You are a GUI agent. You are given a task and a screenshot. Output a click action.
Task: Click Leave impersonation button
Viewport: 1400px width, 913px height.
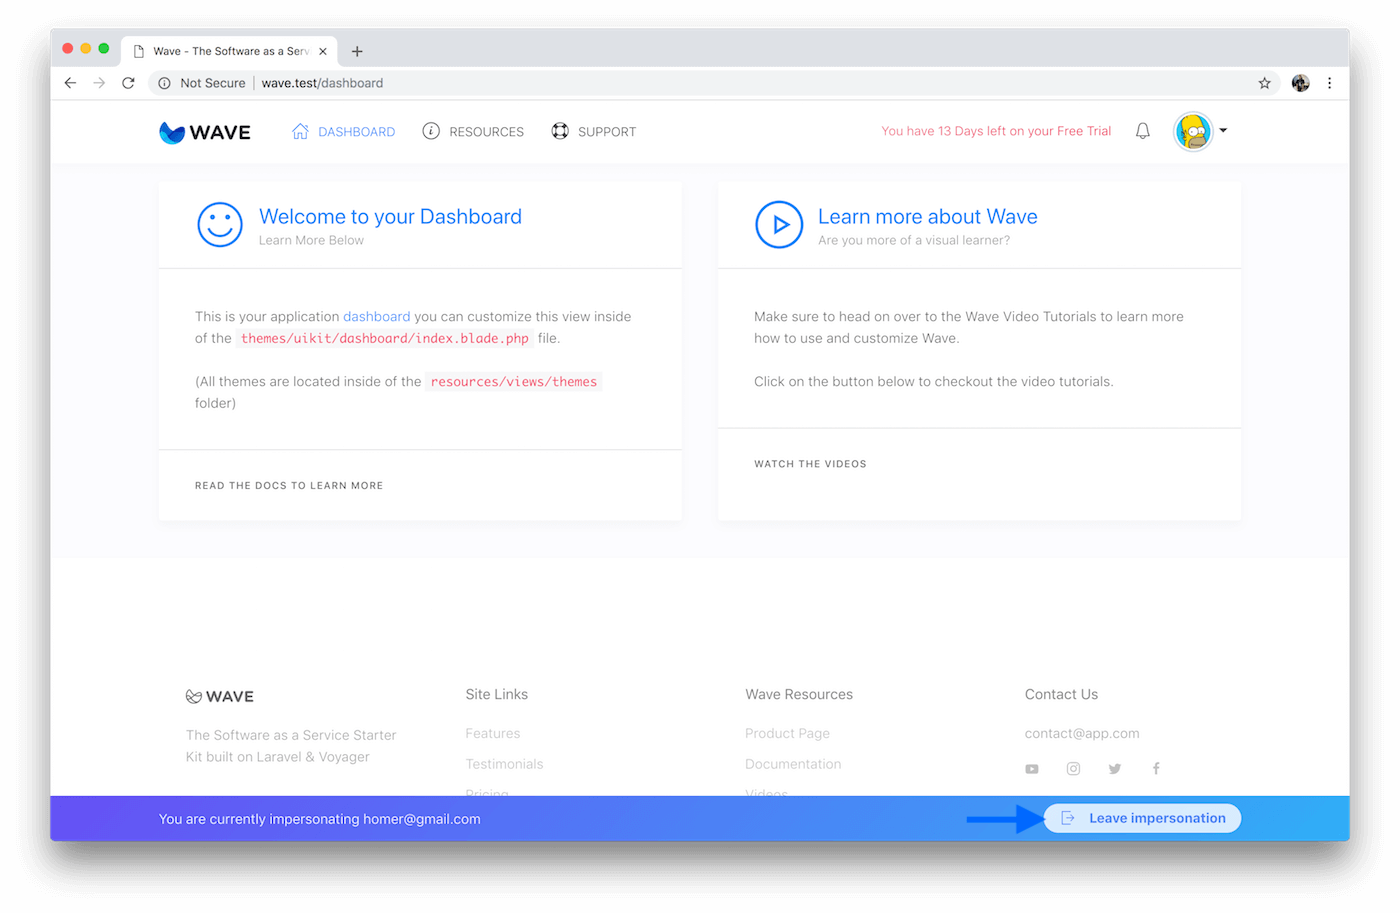point(1142,818)
